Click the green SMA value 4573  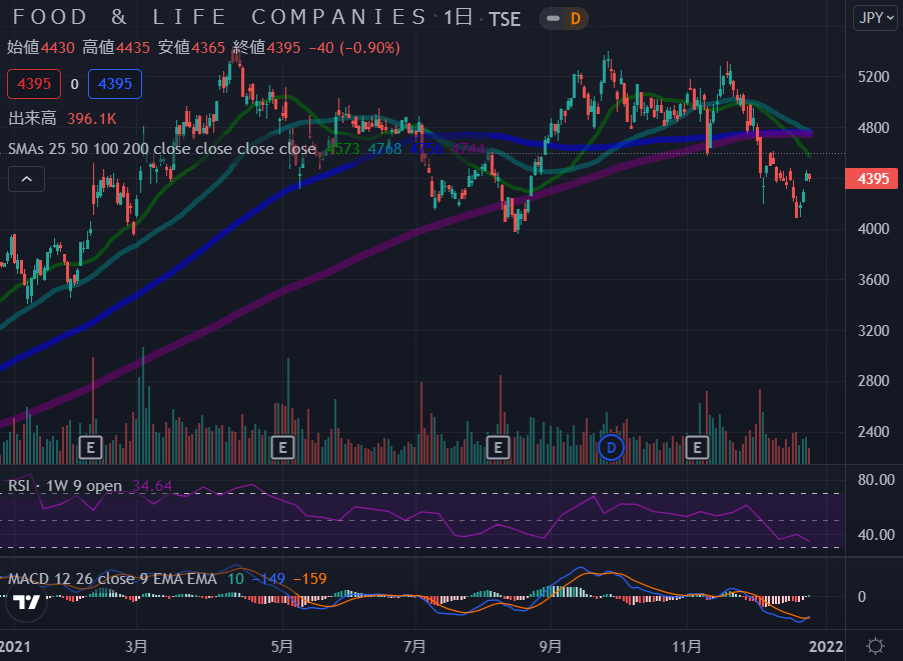[x=343, y=149]
